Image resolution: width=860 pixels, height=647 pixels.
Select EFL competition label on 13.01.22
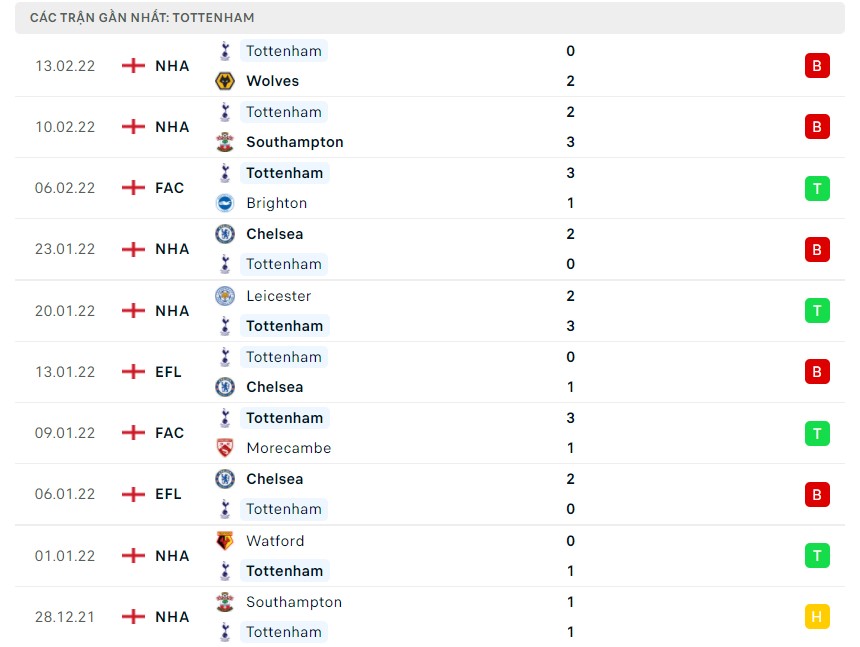tap(169, 372)
